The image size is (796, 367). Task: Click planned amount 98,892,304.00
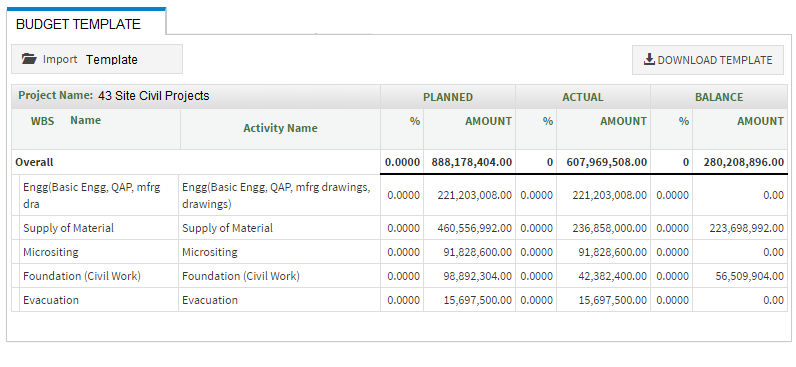click(478, 277)
